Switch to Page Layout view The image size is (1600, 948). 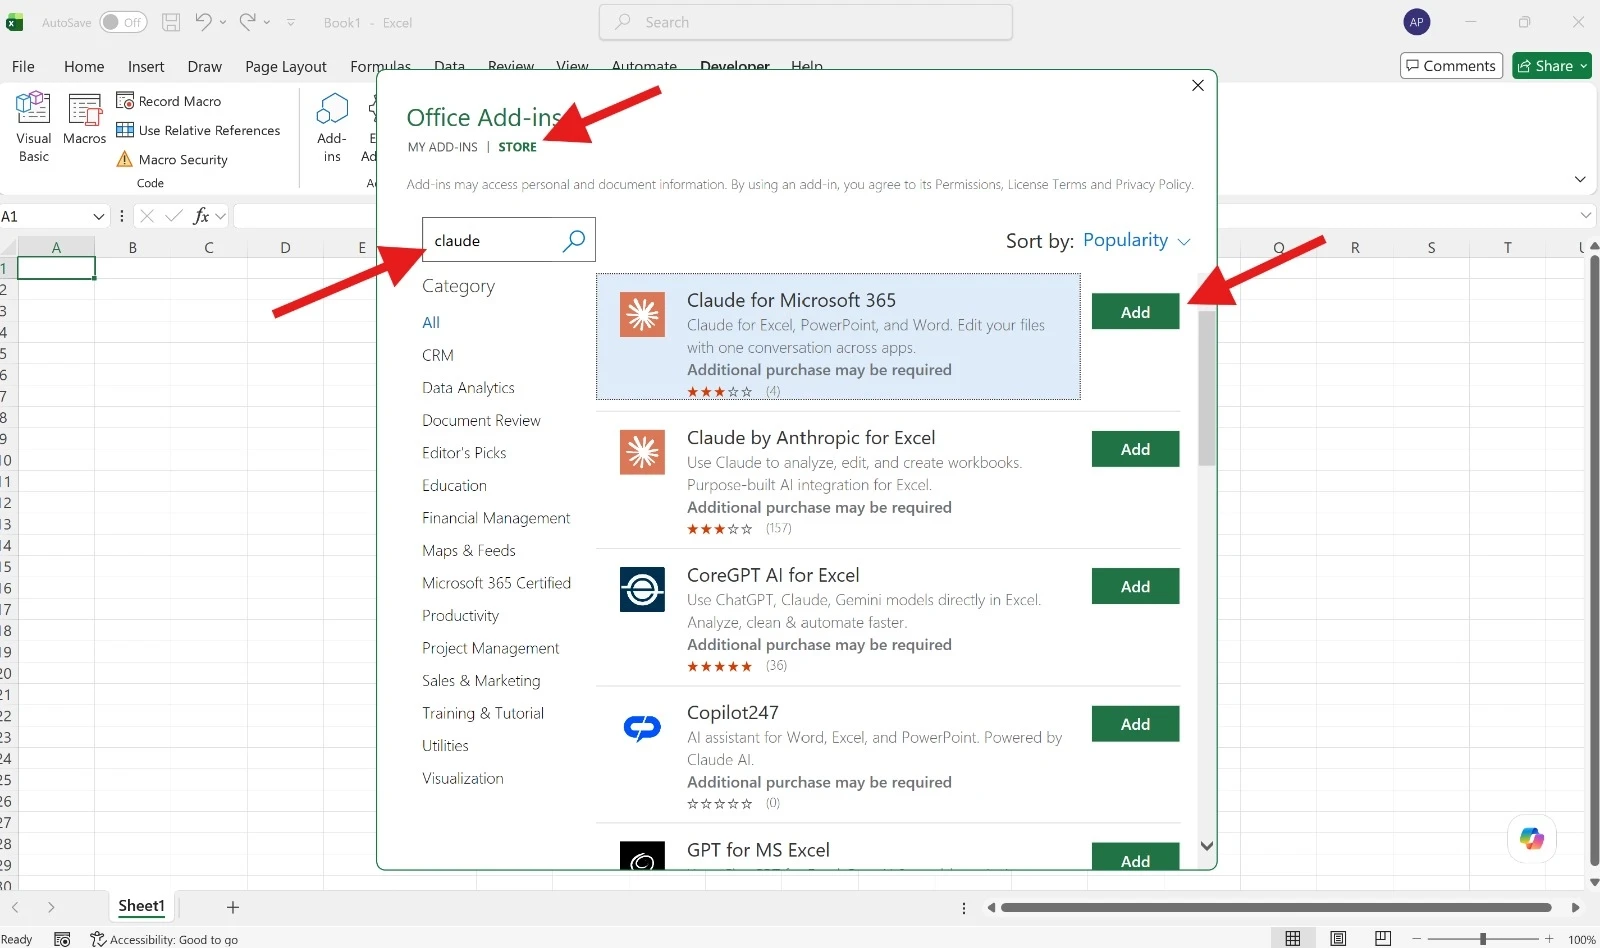[x=1338, y=938]
